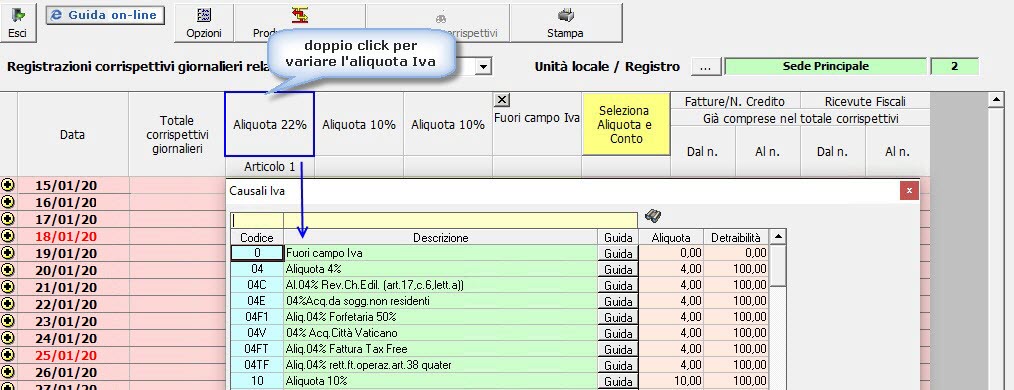This screenshot has width=1014, height=390.
Task: Click the Stampa print button
Action: click(565, 23)
